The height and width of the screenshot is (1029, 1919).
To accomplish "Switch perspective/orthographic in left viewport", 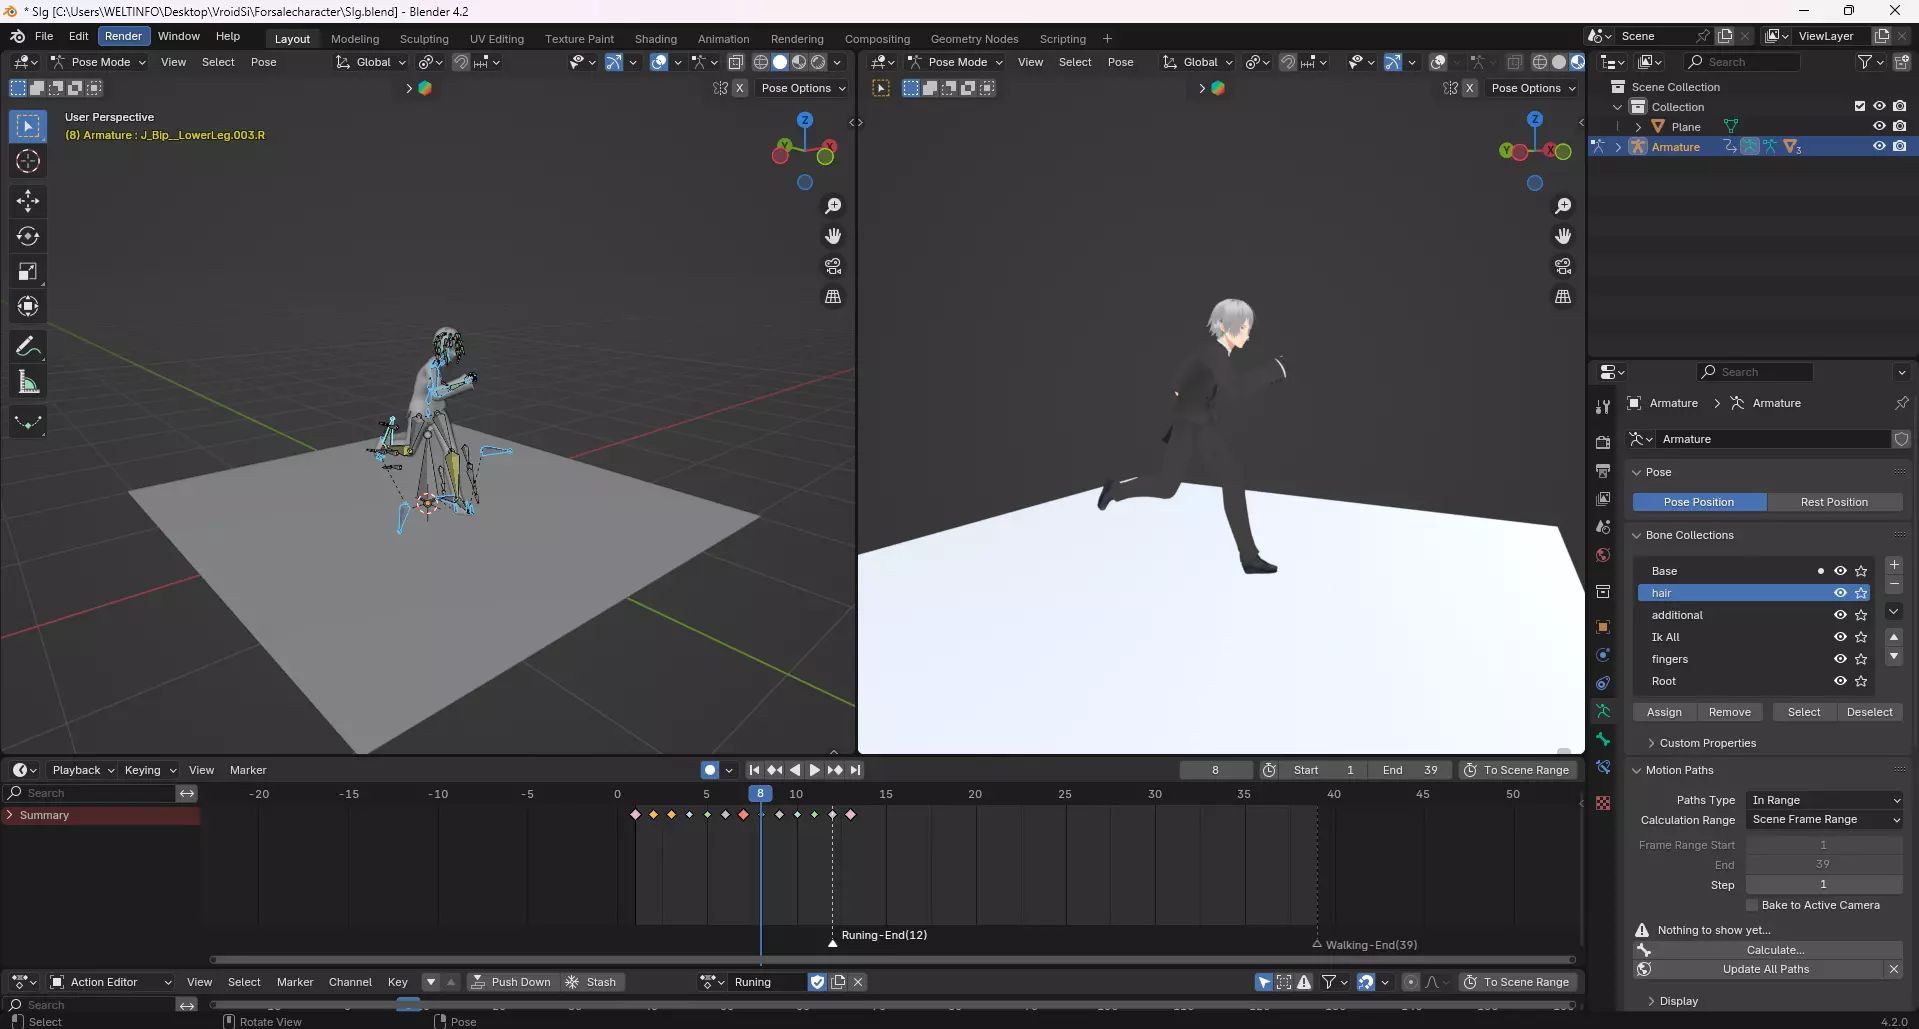I will (833, 297).
